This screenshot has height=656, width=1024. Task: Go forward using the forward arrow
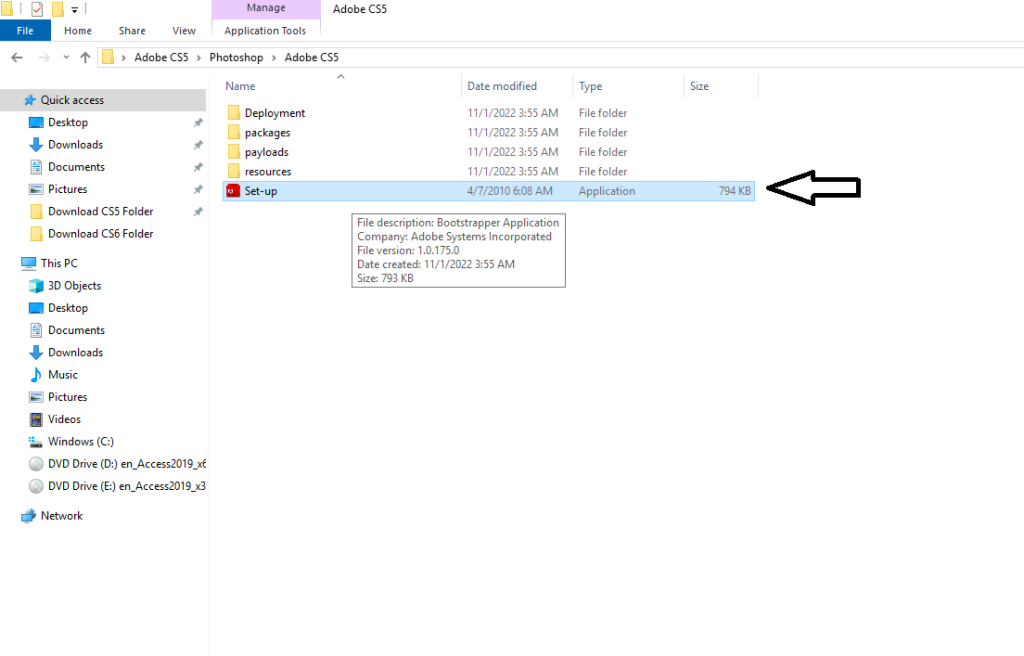click(44, 57)
